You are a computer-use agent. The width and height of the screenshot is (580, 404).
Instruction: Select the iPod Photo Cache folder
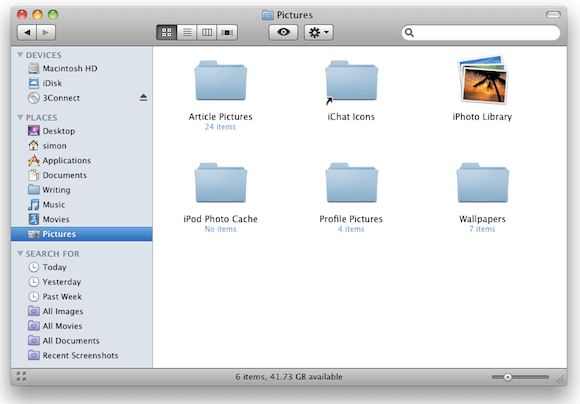pyautogui.click(x=221, y=183)
